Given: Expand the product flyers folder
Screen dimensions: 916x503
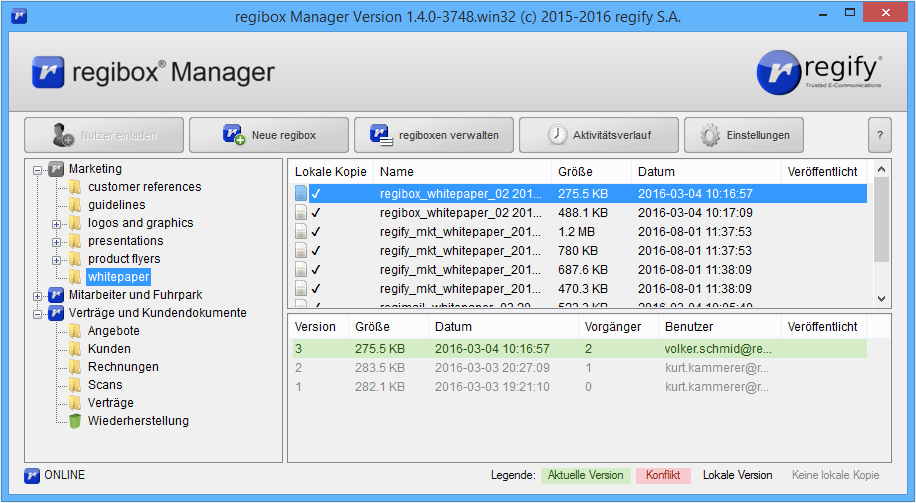Looking at the screenshot, I should 56,261.
